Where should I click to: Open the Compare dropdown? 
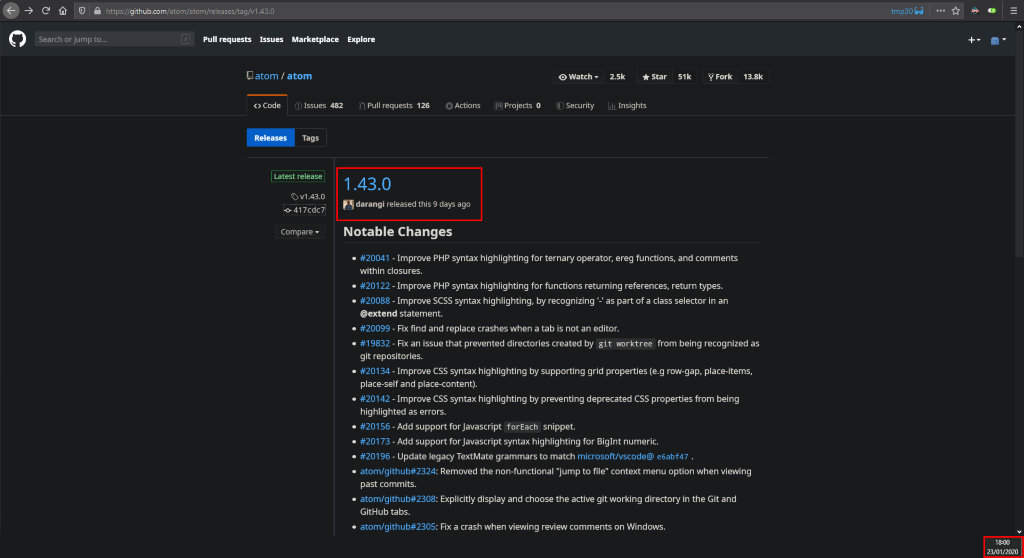point(300,232)
